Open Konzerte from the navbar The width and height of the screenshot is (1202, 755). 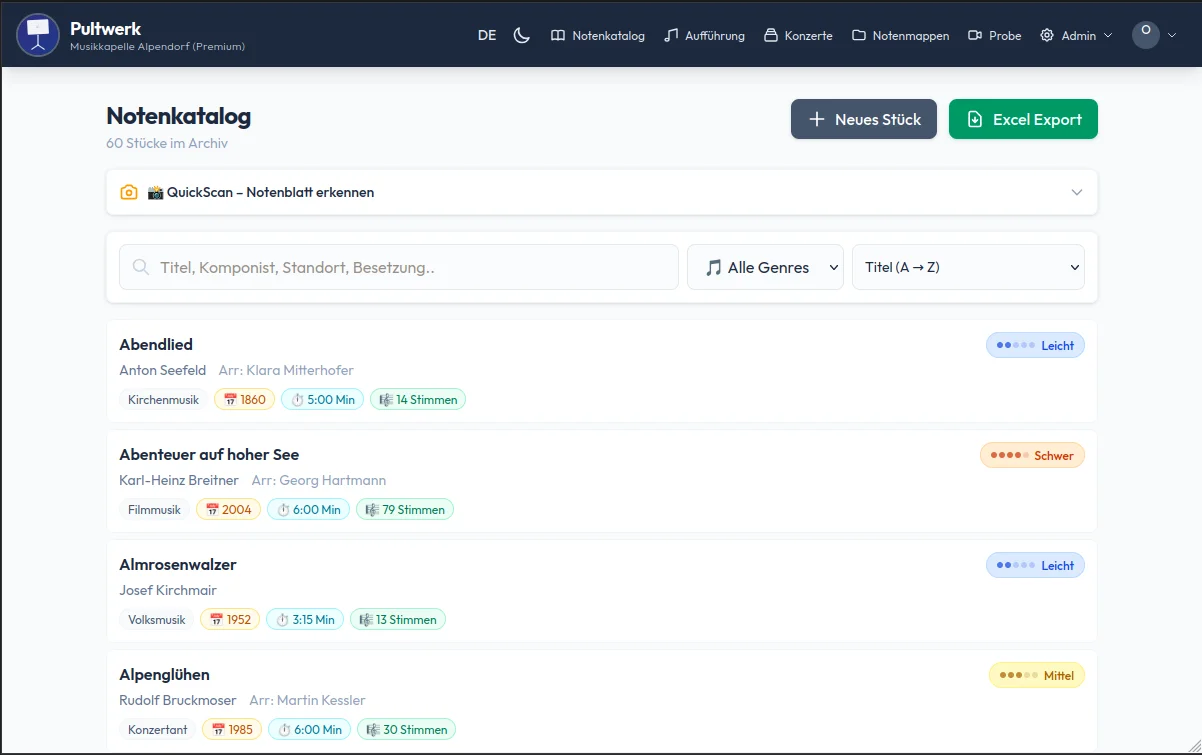[x=798, y=35]
